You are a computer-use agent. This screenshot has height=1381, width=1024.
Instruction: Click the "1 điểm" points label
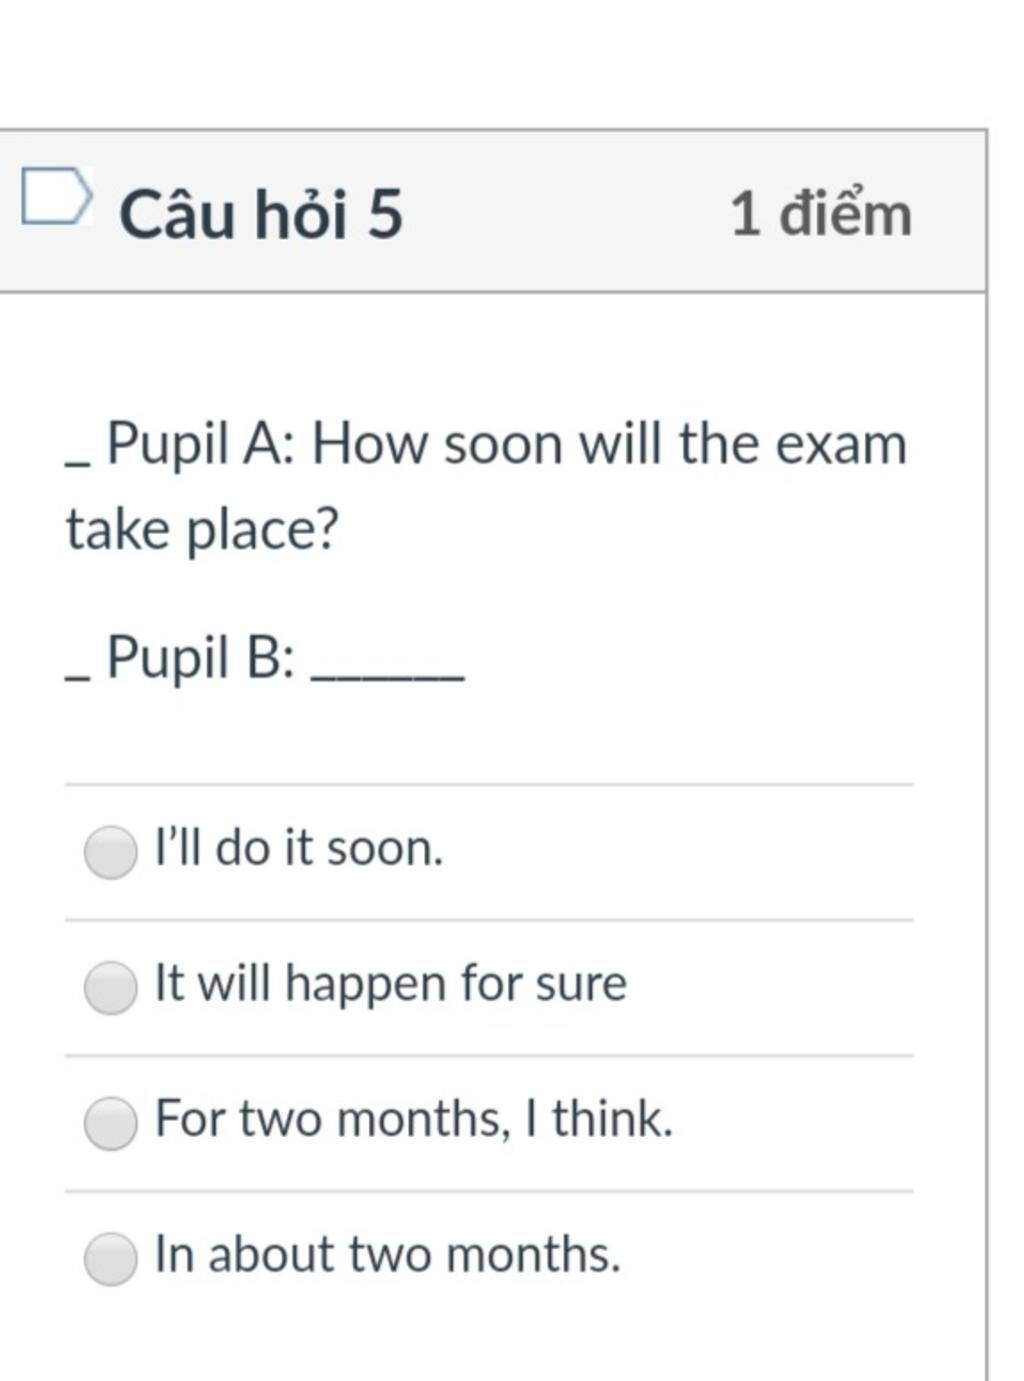pos(820,215)
